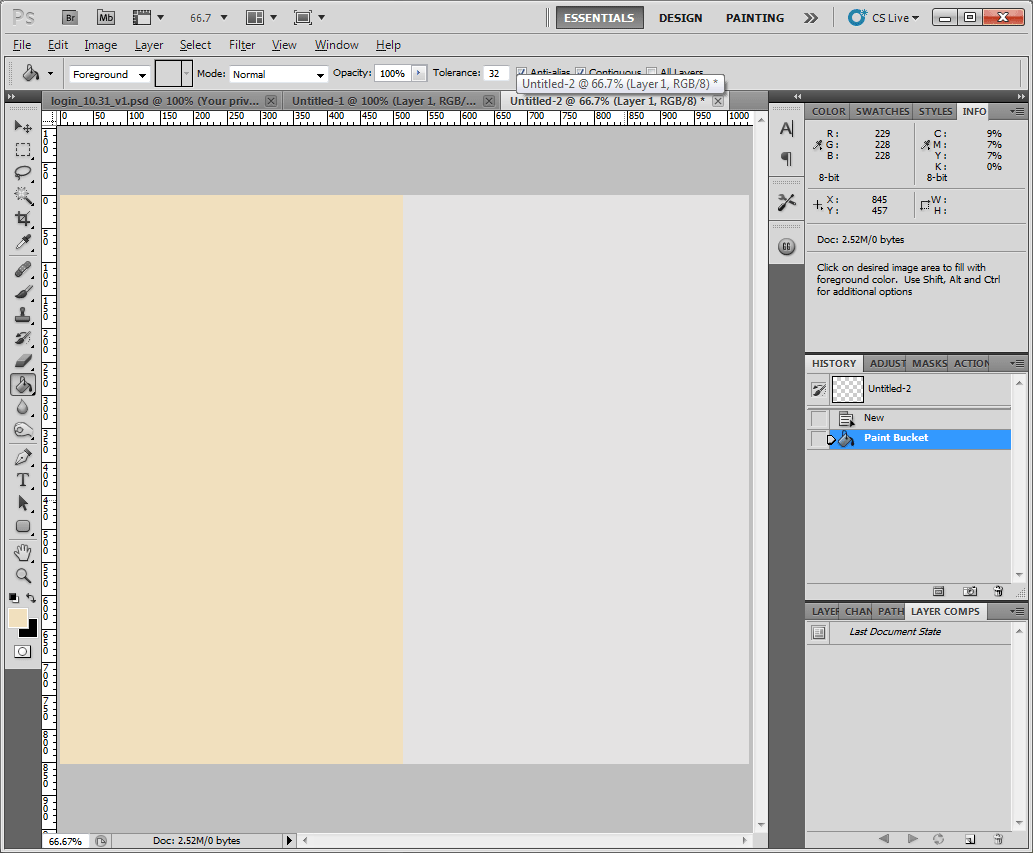Select the Rectangular Marquee tool
Viewport: 1033px width, 853px height.
click(23, 150)
